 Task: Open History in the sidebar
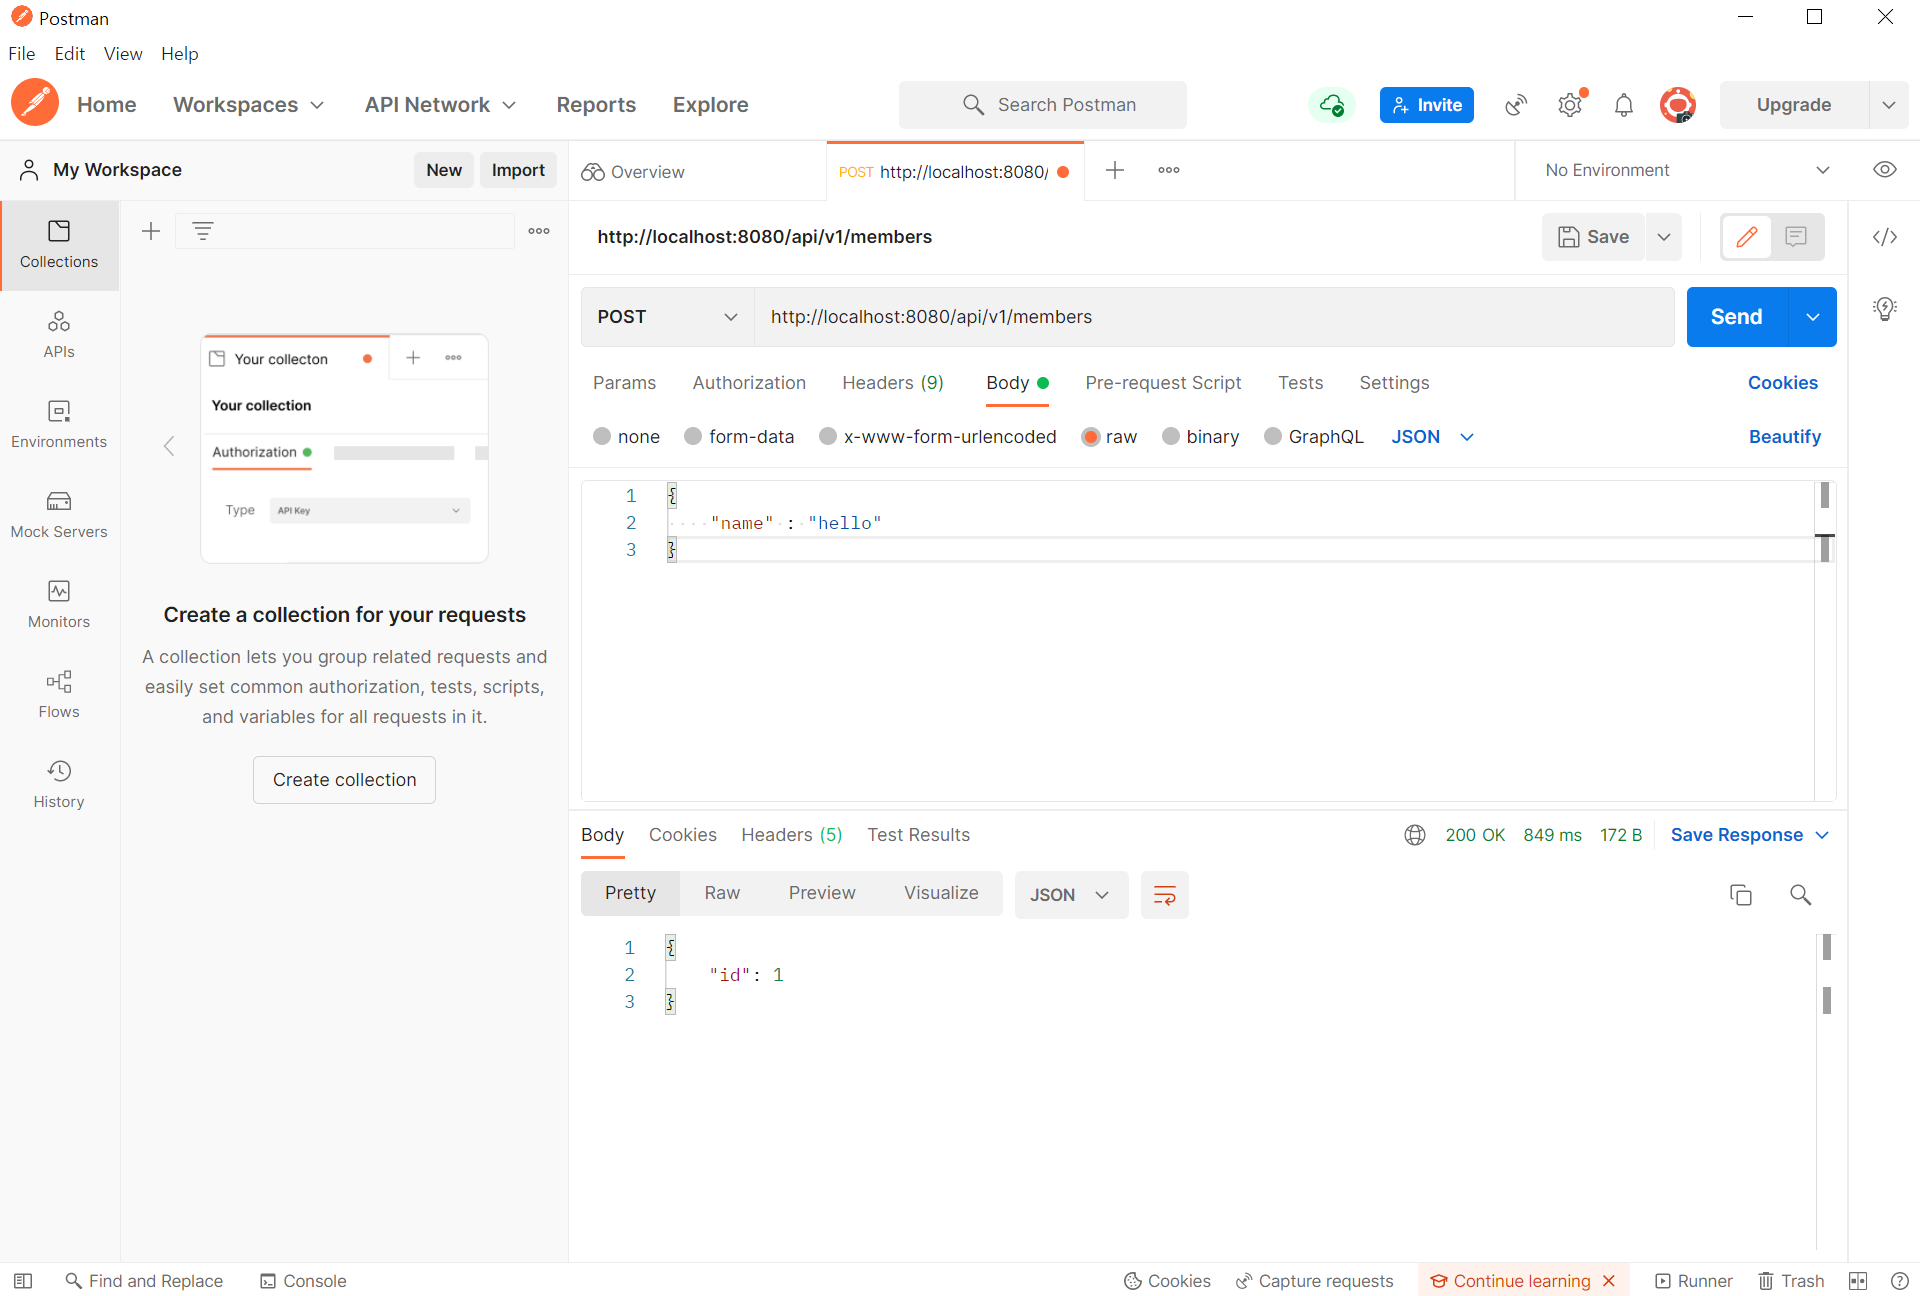(x=59, y=784)
